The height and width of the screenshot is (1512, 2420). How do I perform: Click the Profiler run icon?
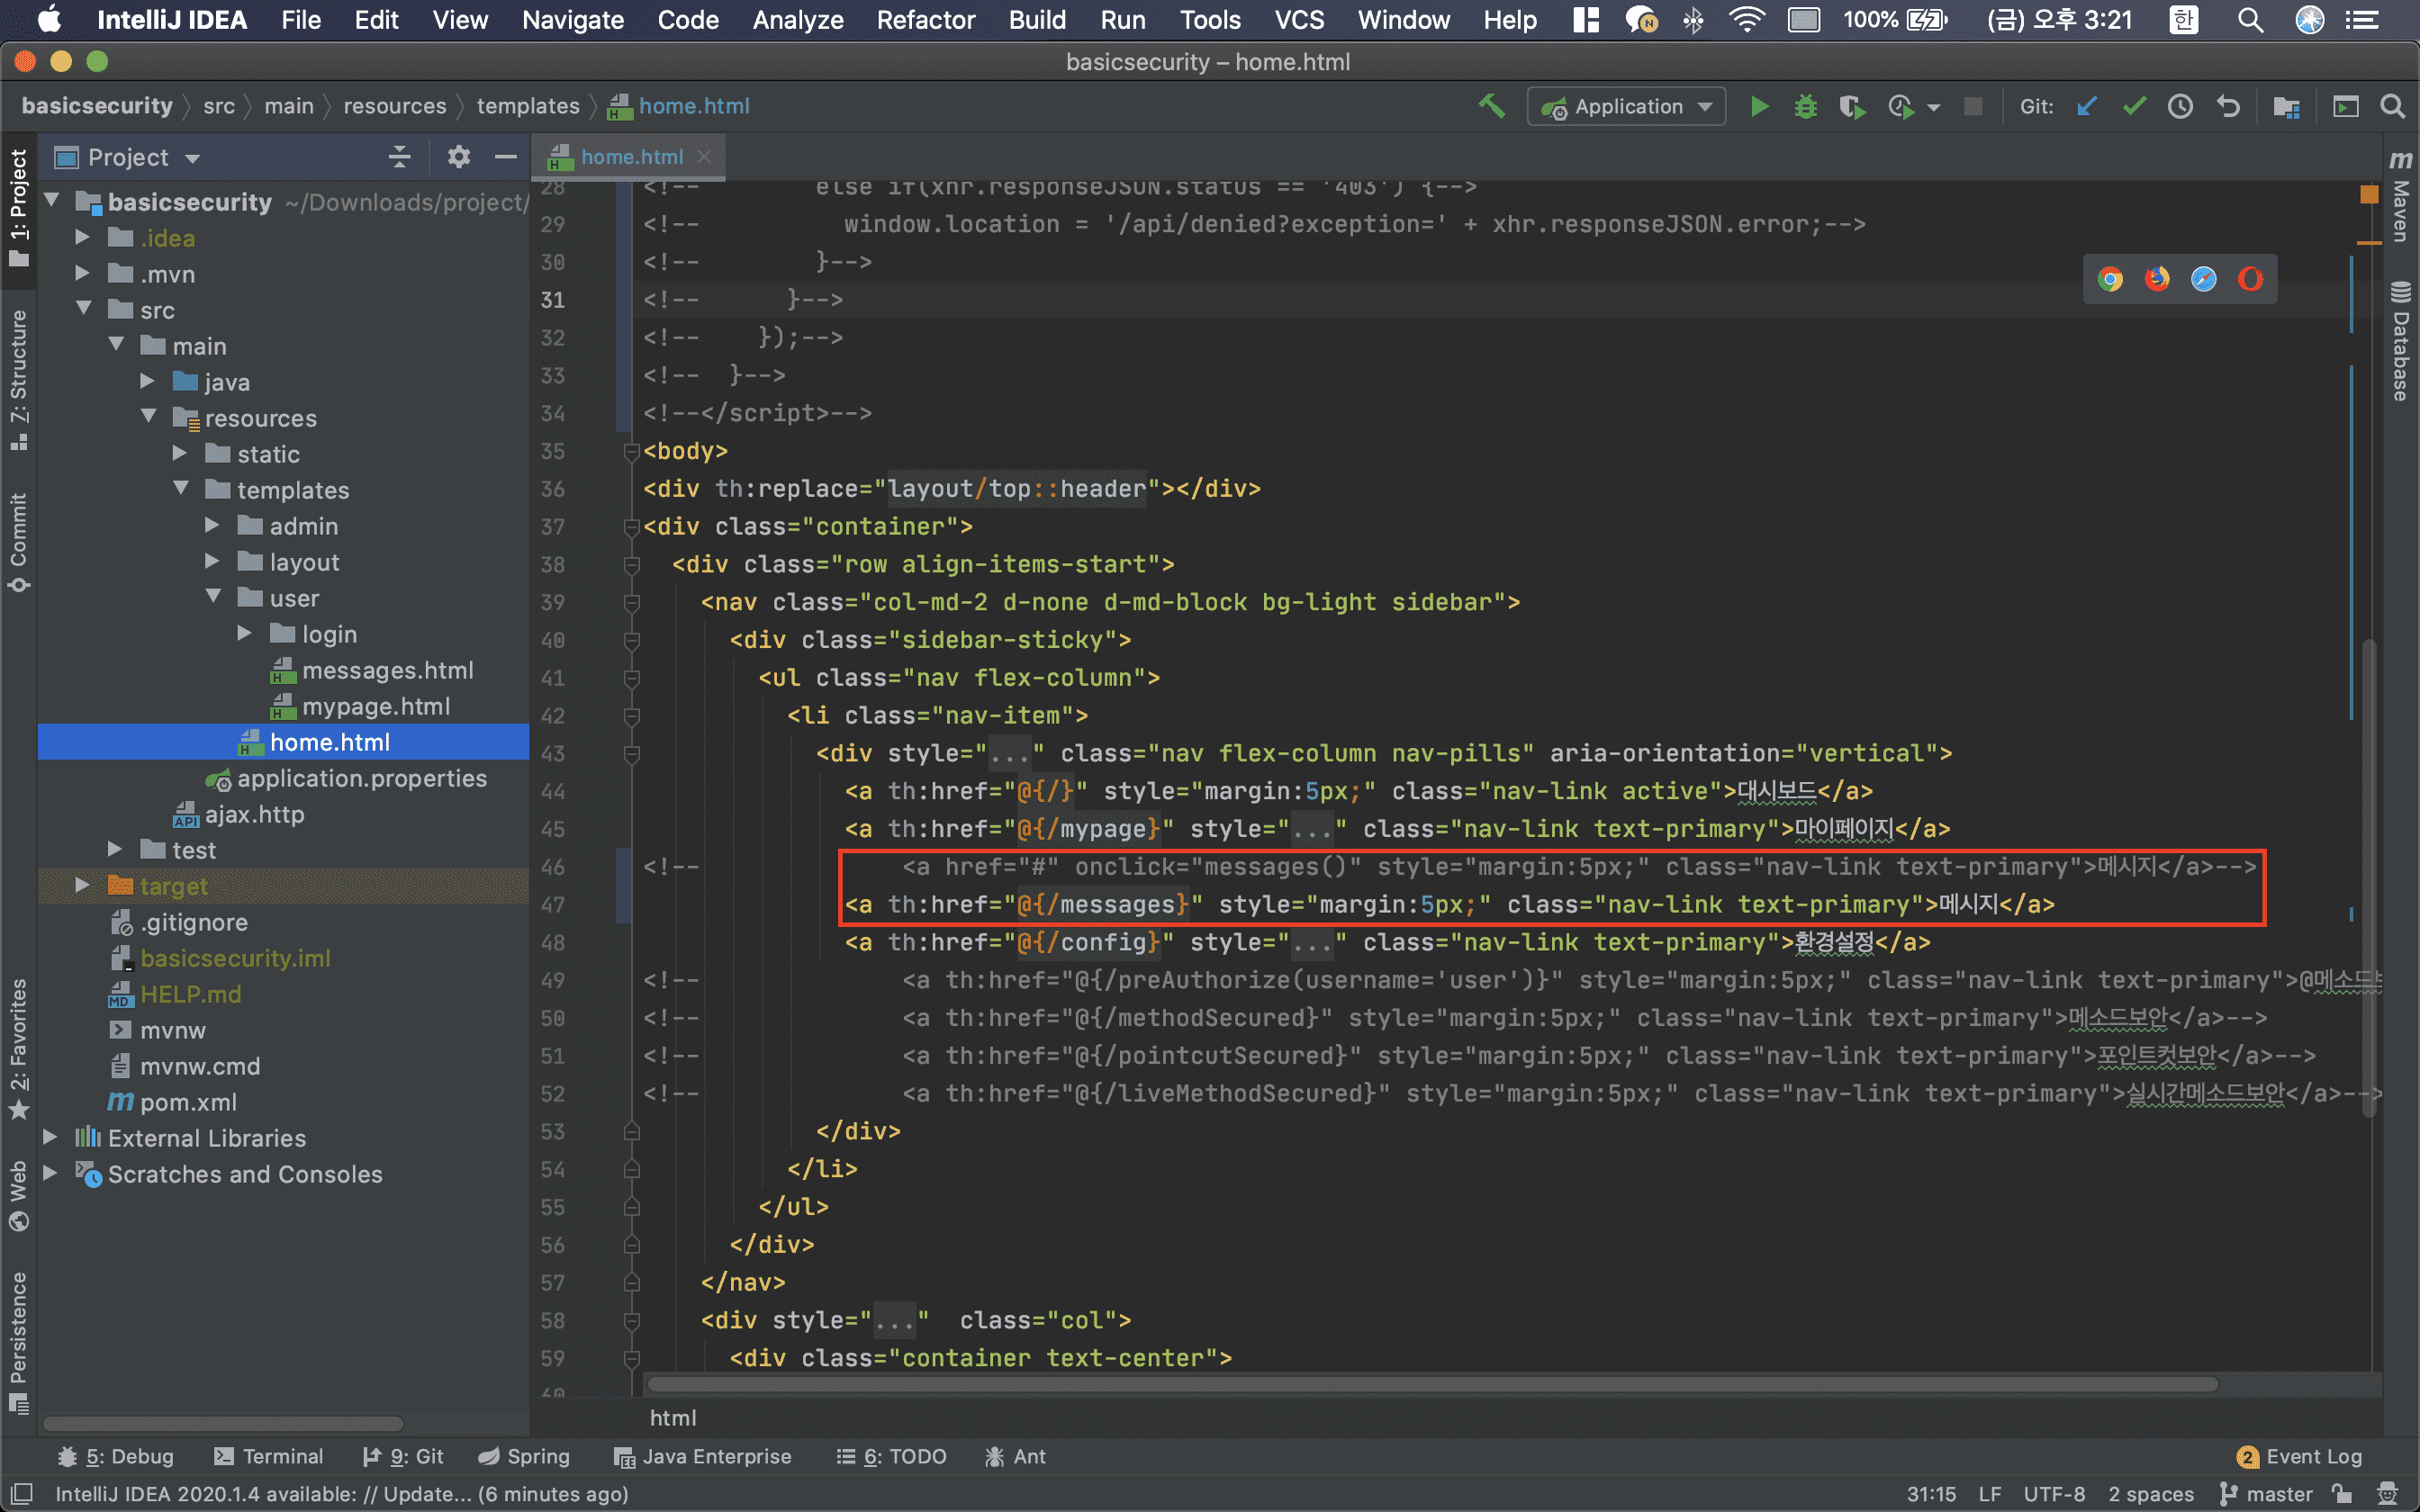coord(1901,106)
